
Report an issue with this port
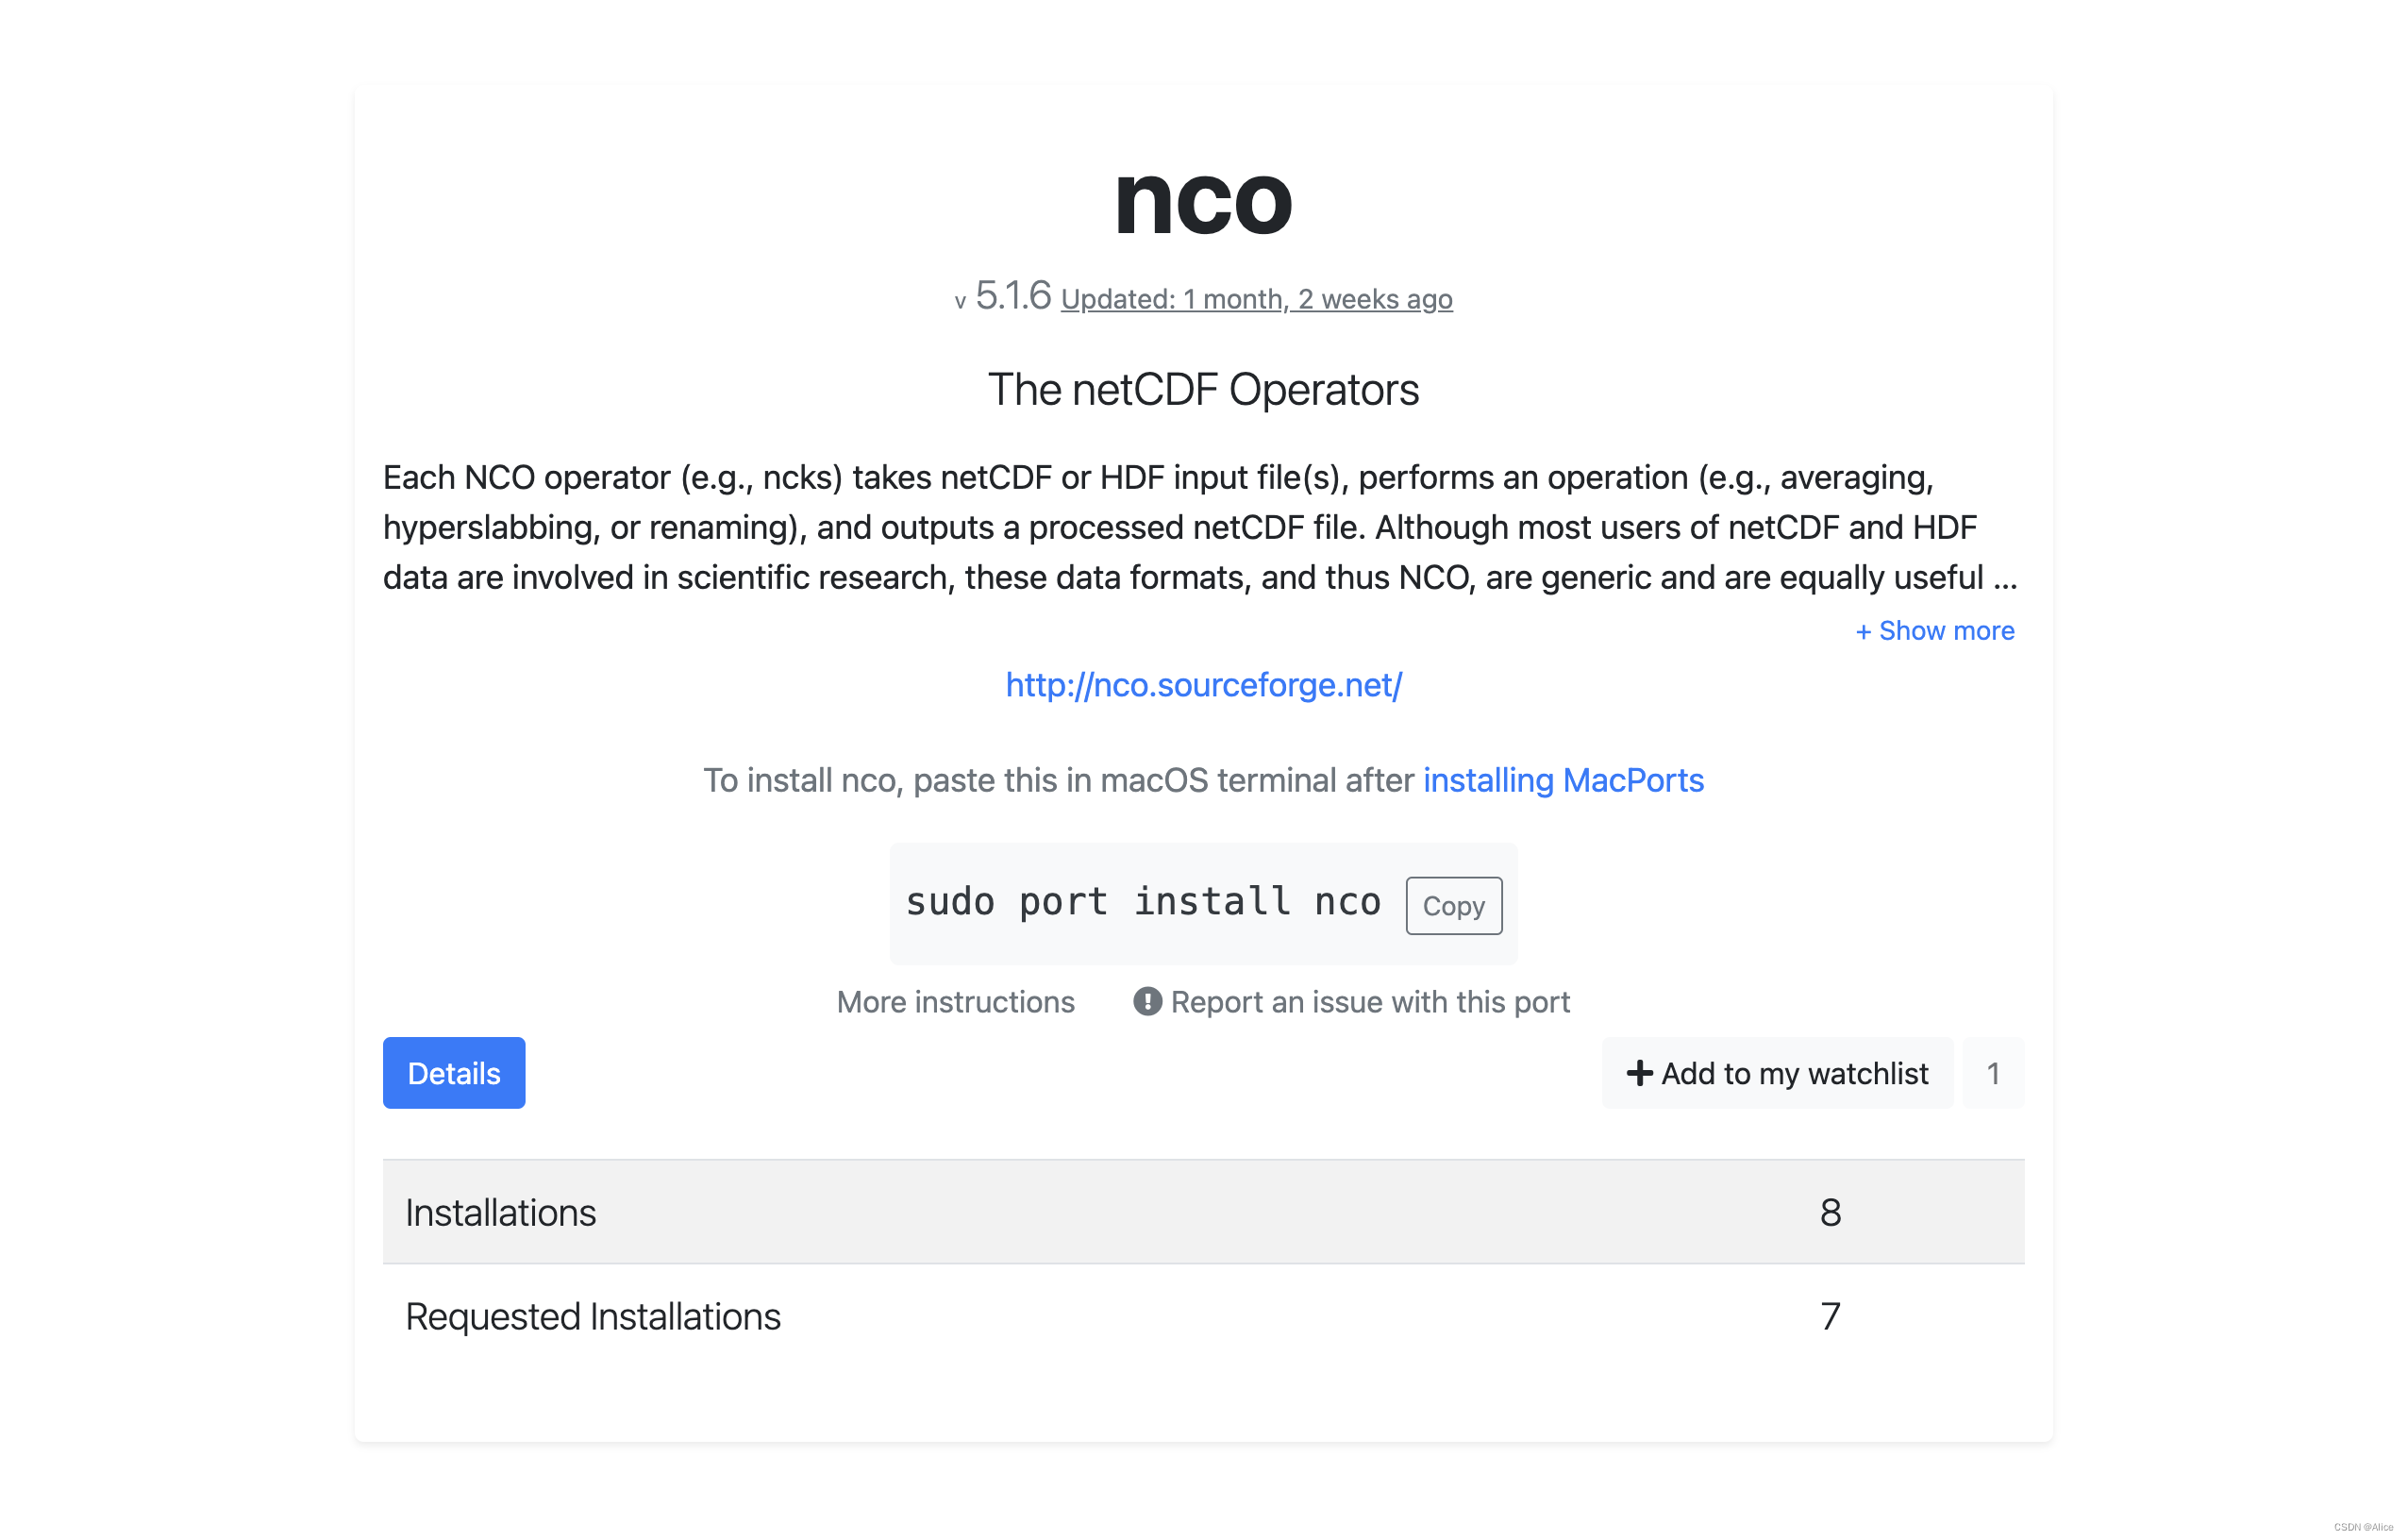[x=1371, y=1002]
